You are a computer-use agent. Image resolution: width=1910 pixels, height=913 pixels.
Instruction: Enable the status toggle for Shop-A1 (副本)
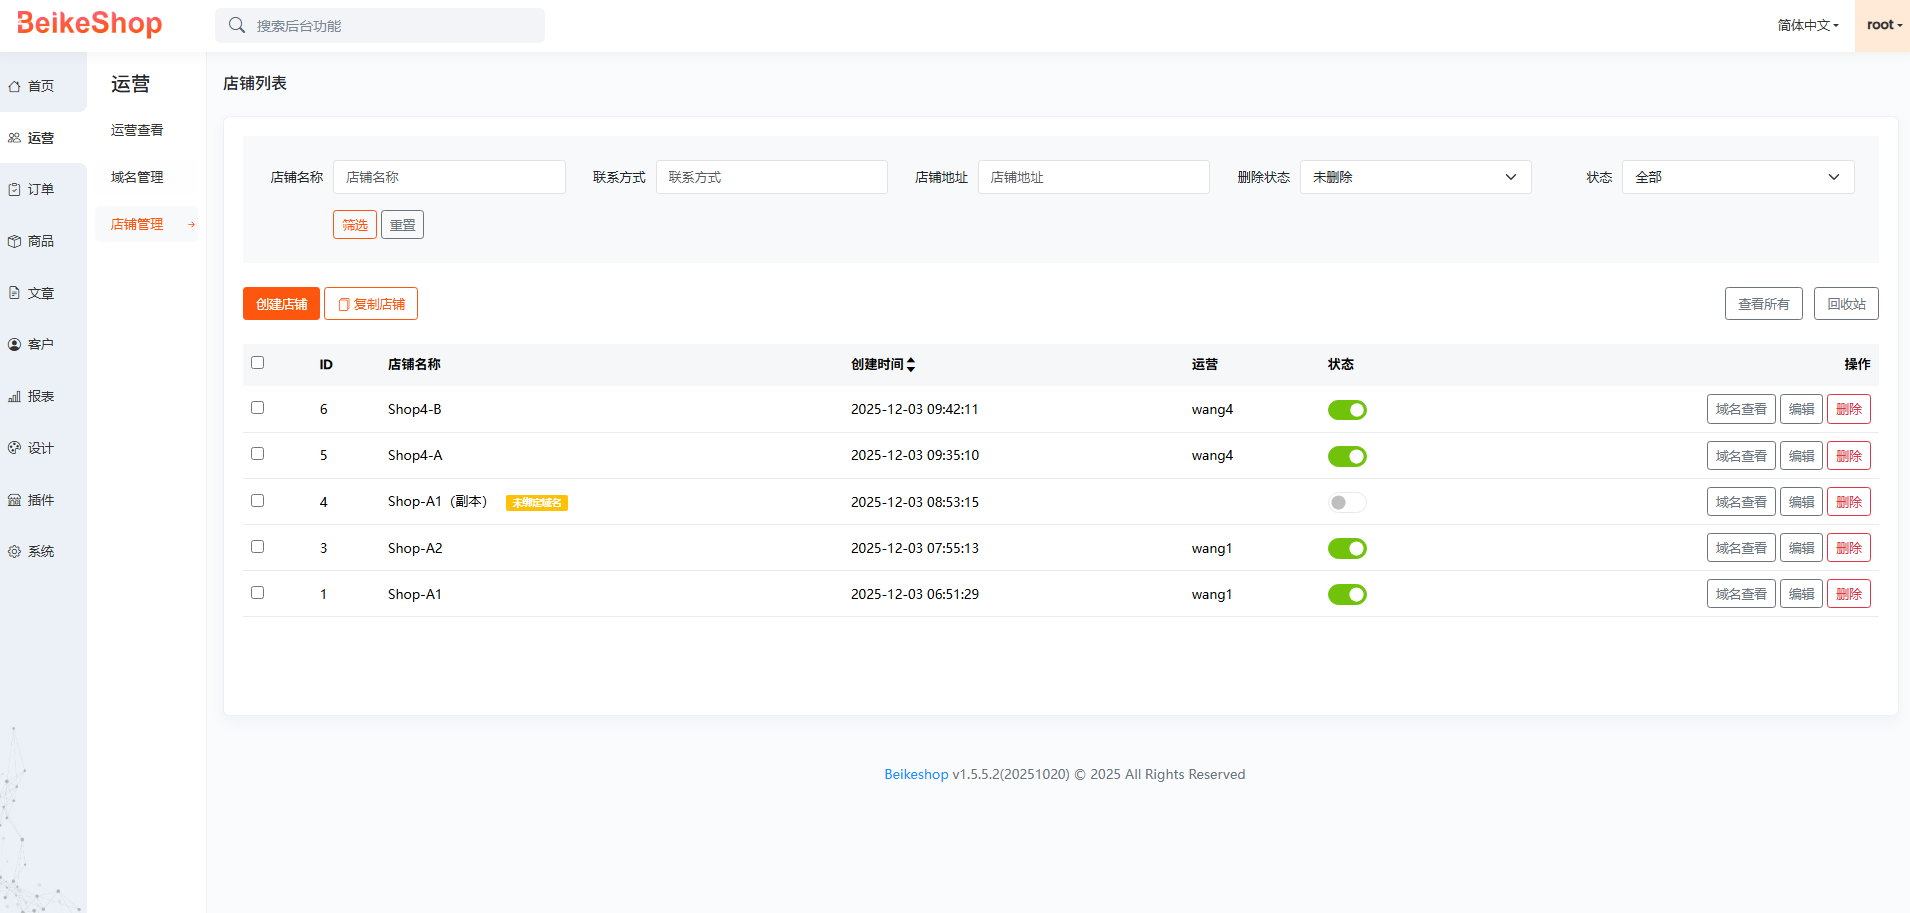coord(1346,502)
